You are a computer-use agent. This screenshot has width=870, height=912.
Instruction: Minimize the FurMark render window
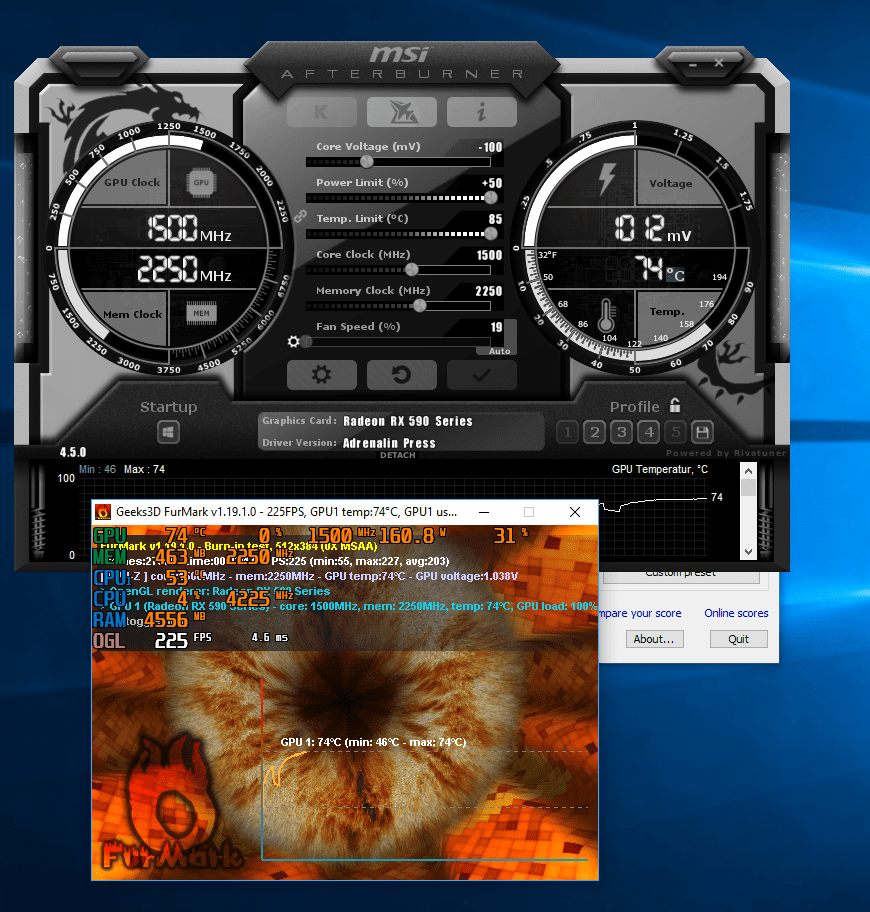(x=484, y=512)
